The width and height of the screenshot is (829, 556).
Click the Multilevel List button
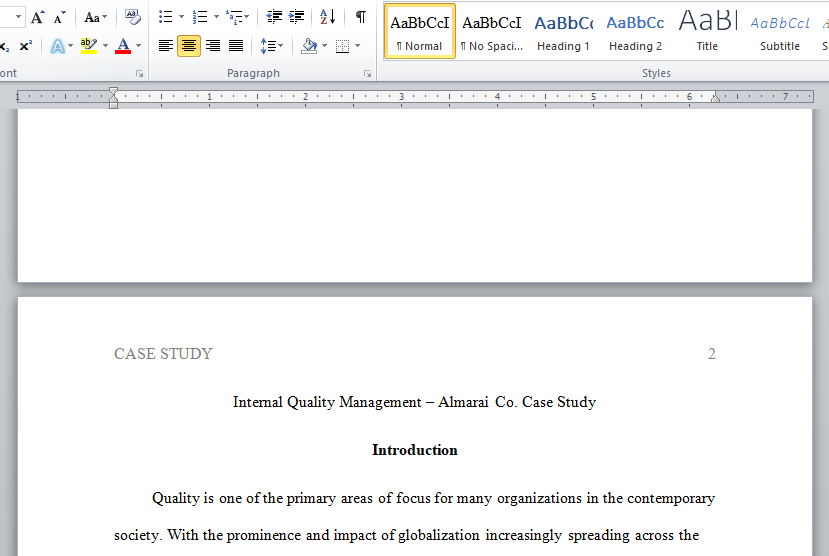click(237, 17)
